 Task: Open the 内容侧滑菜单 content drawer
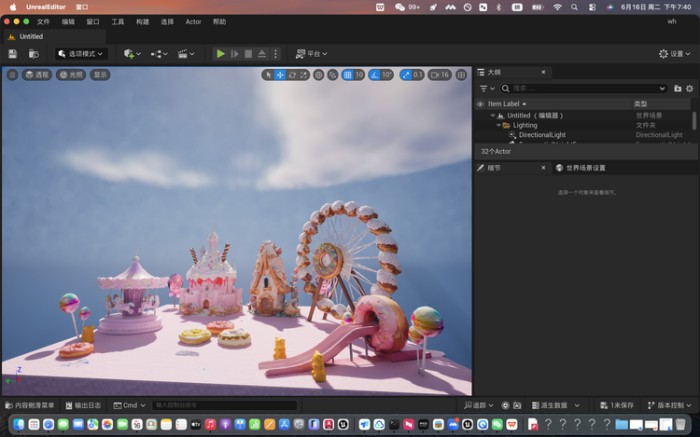point(29,405)
